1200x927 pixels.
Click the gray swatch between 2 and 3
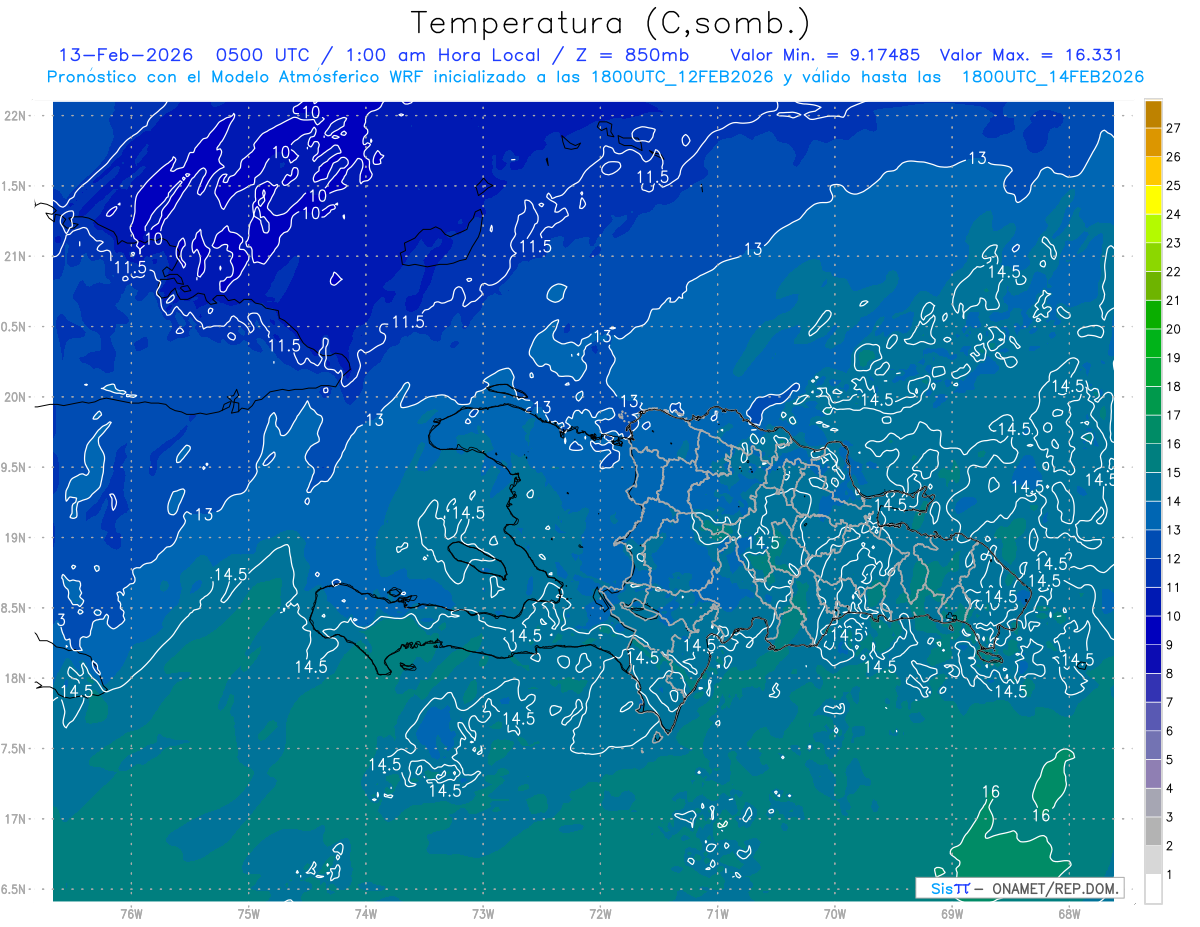tap(1153, 831)
